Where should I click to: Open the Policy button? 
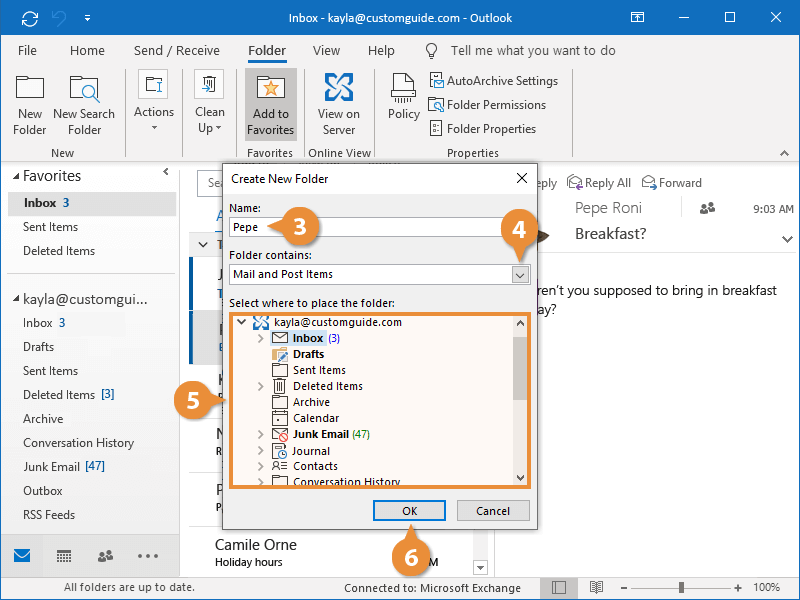(x=404, y=96)
